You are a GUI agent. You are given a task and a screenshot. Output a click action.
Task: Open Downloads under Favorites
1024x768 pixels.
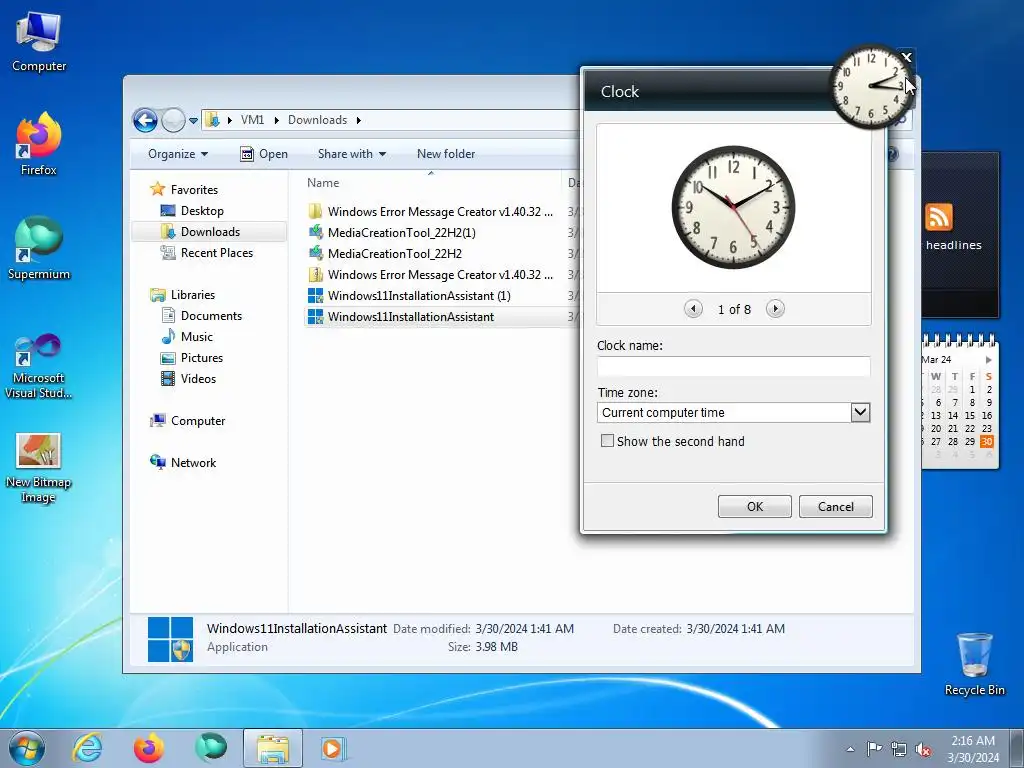(210, 232)
